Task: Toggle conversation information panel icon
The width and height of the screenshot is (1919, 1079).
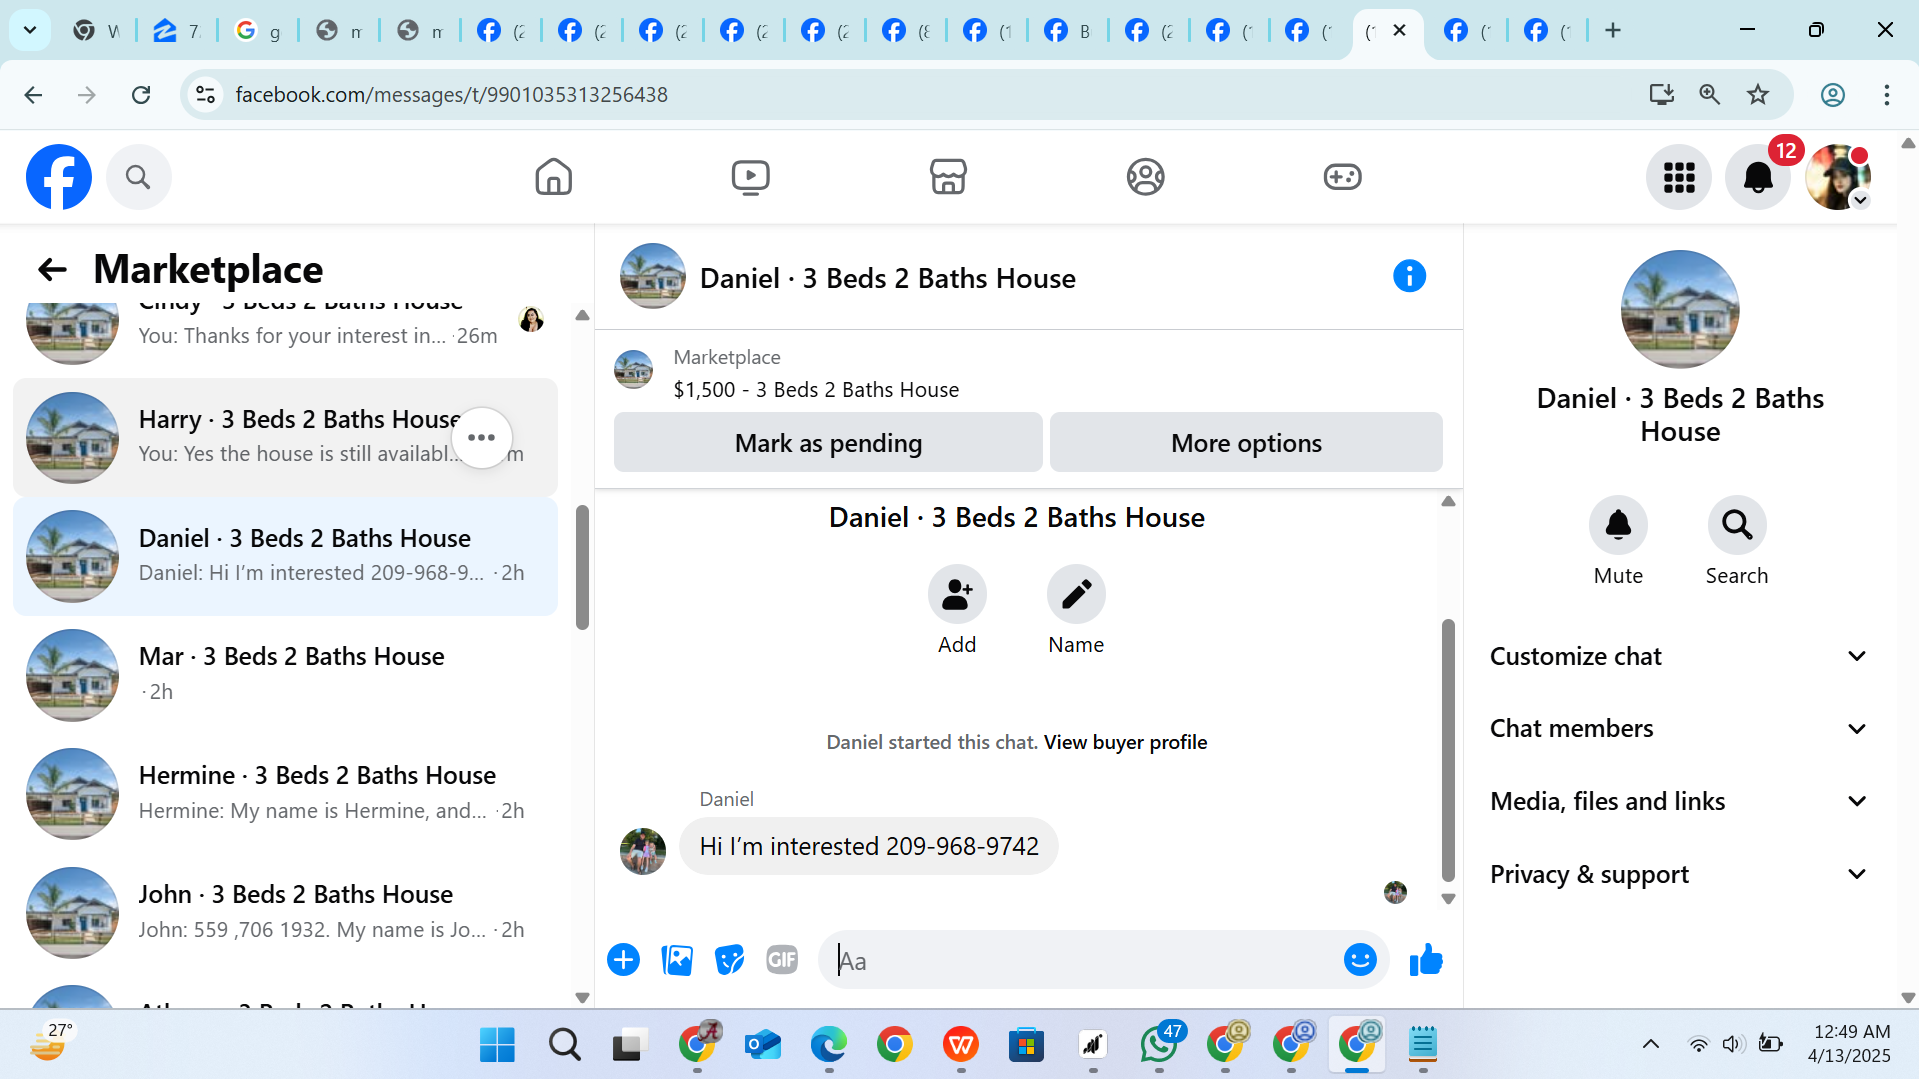Action: 1409,276
